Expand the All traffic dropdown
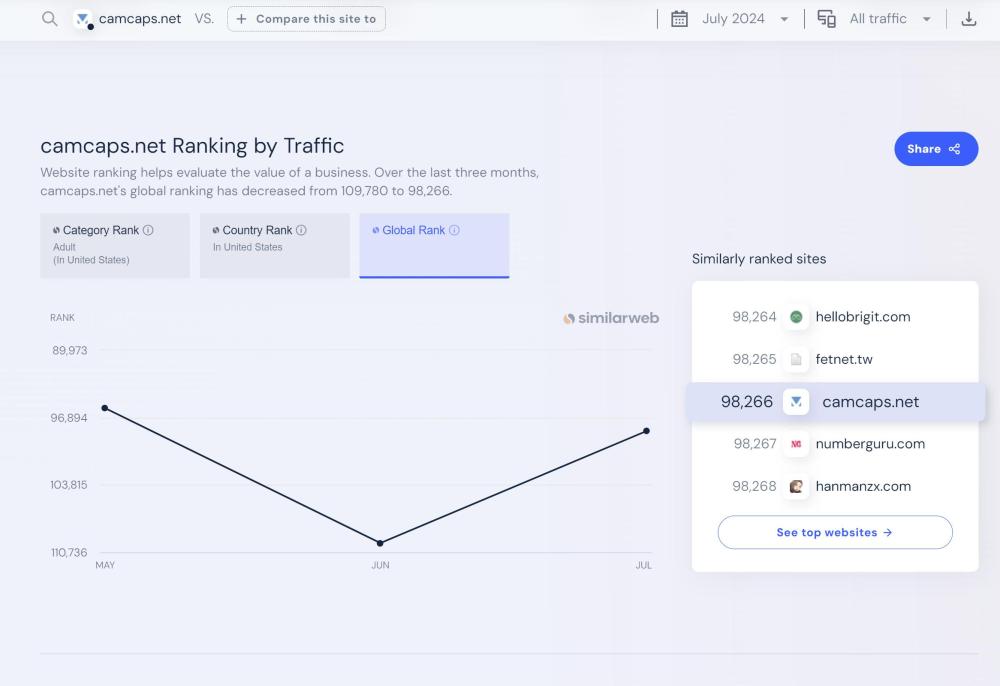Image resolution: width=1000 pixels, height=686 pixels. (x=889, y=19)
